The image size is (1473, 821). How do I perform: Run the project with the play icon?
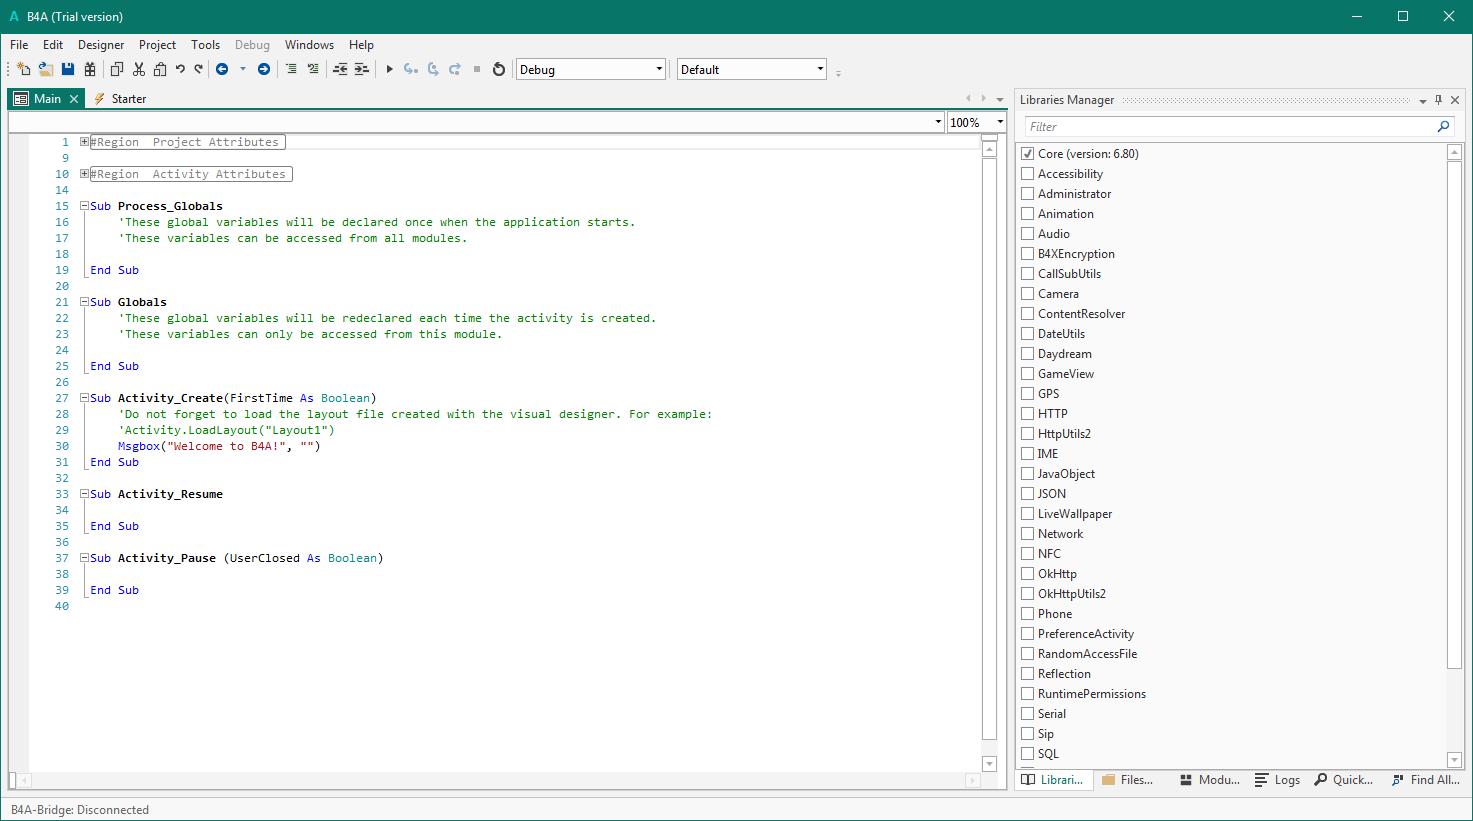click(390, 69)
